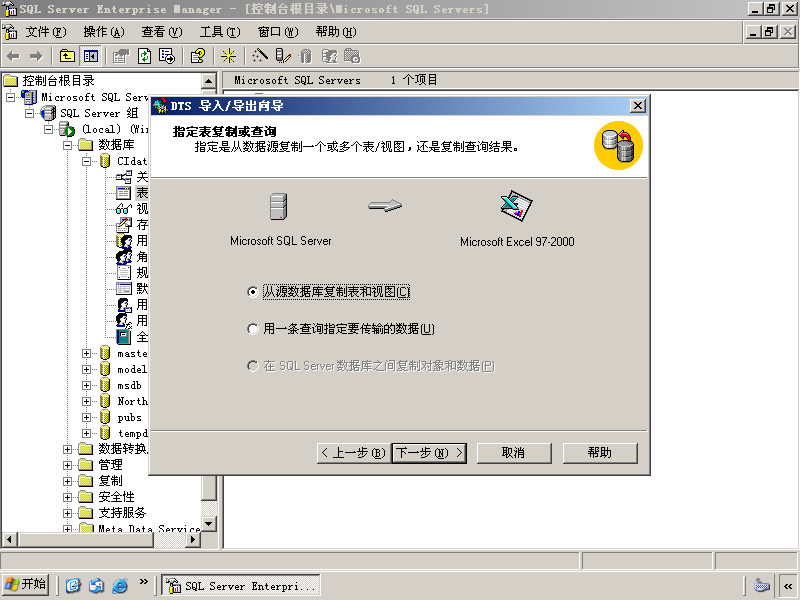
Task: Expand the system tray hidden icons arrow
Action: coord(788,586)
